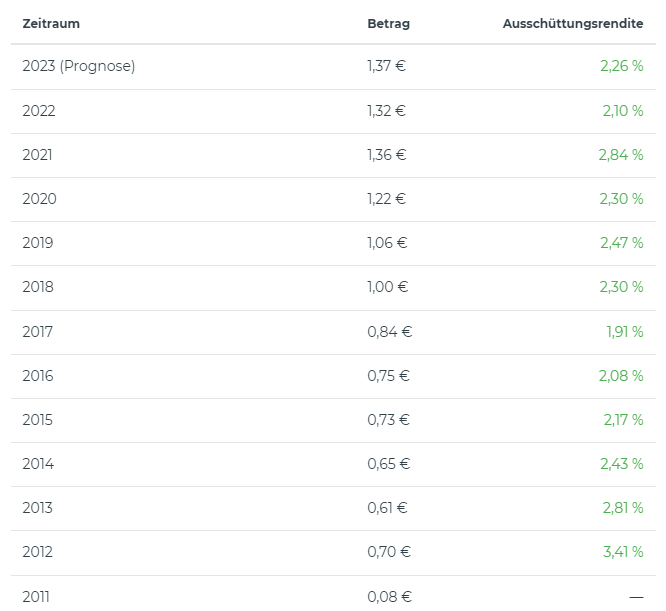The width and height of the screenshot is (666, 611).
Task: Click the 3,41 % yield for 2012
Action: point(622,552)
